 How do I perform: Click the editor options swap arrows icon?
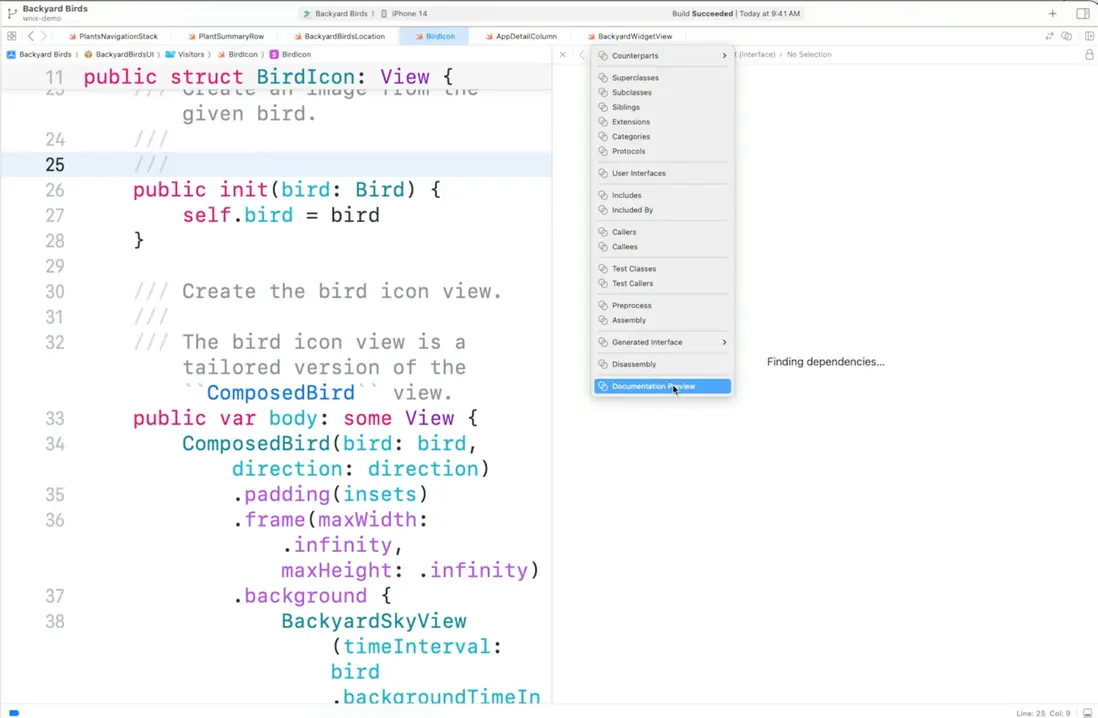(x=1049, y=36)
